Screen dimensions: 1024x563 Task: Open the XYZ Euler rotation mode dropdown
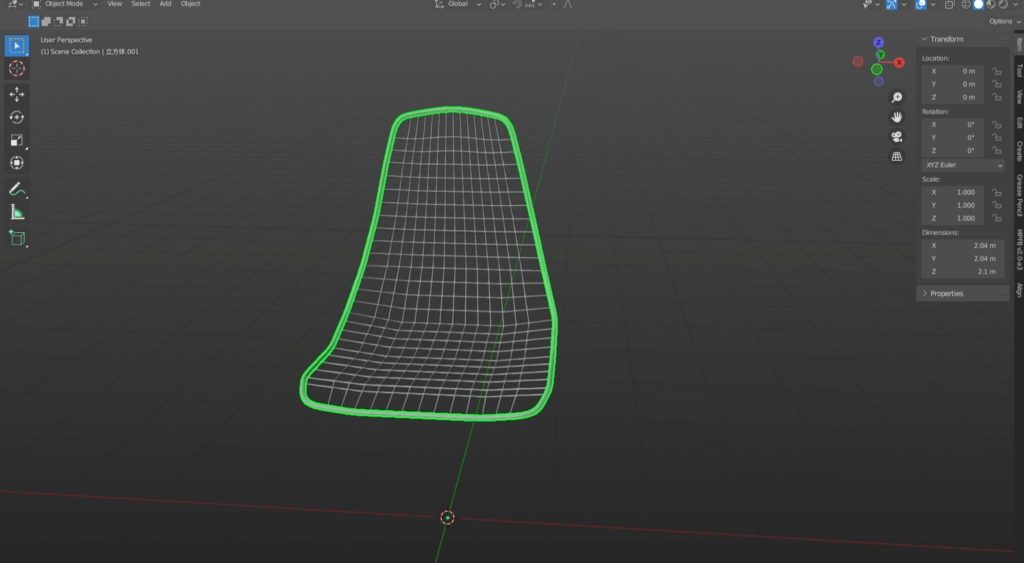pos(963,165)
